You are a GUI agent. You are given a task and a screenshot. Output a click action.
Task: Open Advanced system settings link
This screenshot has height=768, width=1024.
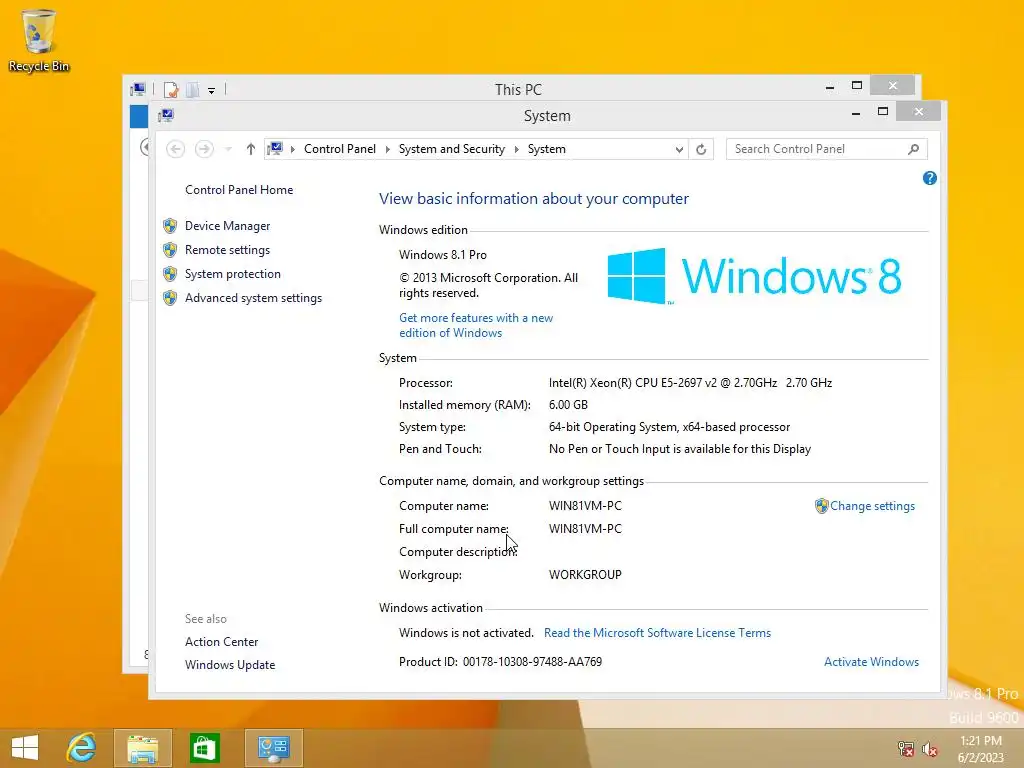point(253,298)
